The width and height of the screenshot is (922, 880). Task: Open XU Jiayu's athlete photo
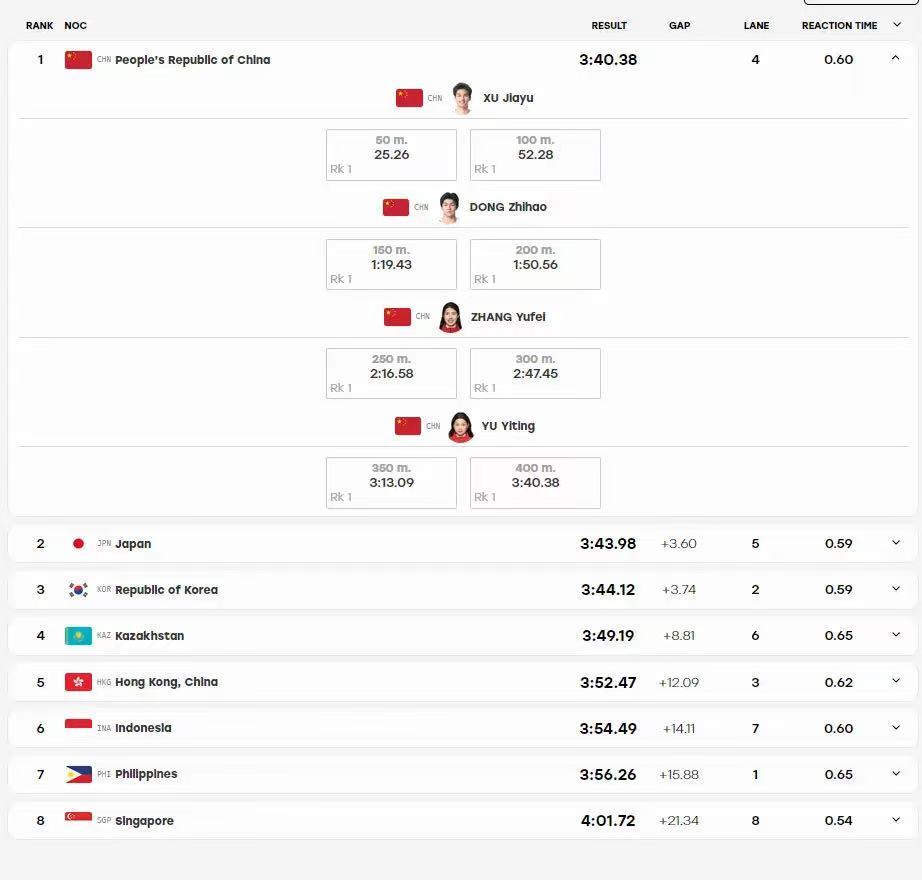click(462, 98)
